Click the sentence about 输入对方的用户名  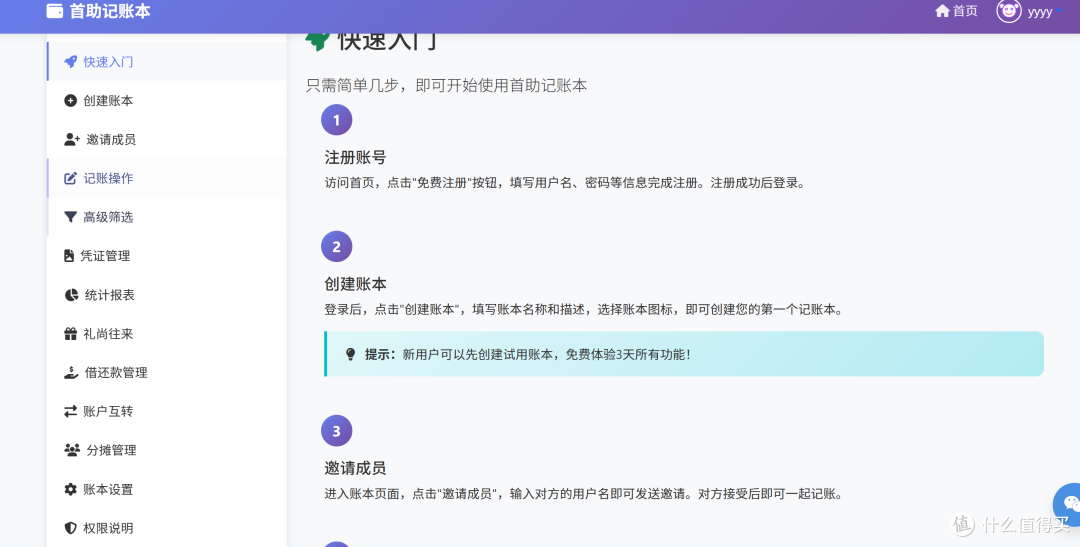point(583,494)
